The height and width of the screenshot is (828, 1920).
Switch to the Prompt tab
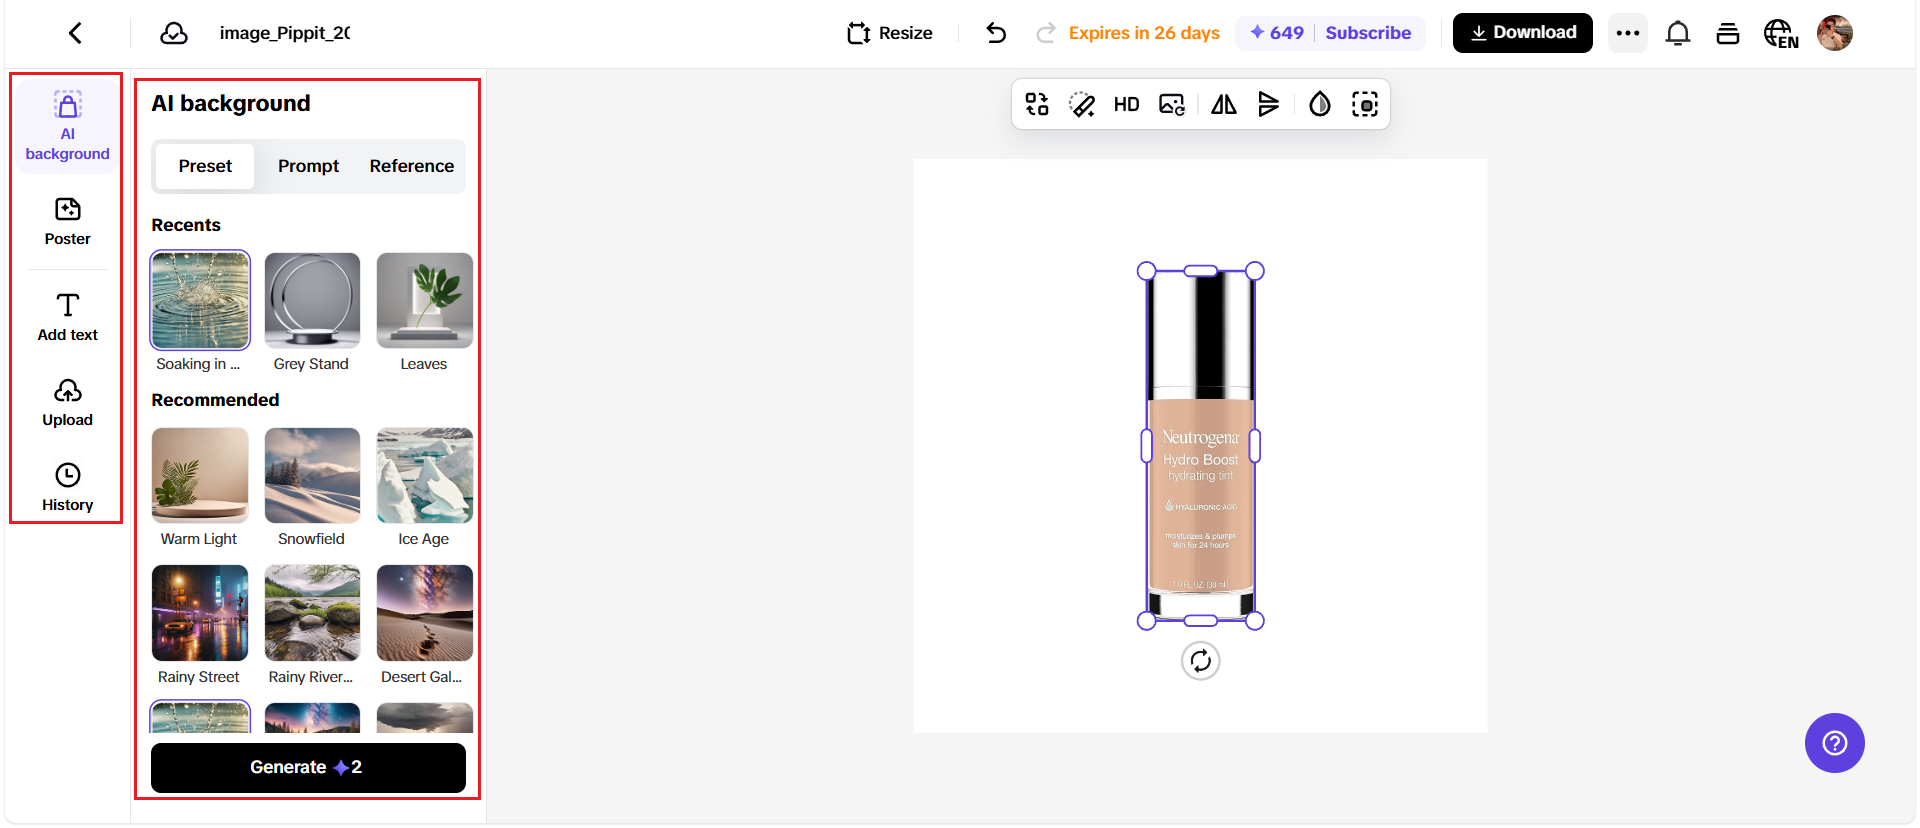(x=308, y=166)
